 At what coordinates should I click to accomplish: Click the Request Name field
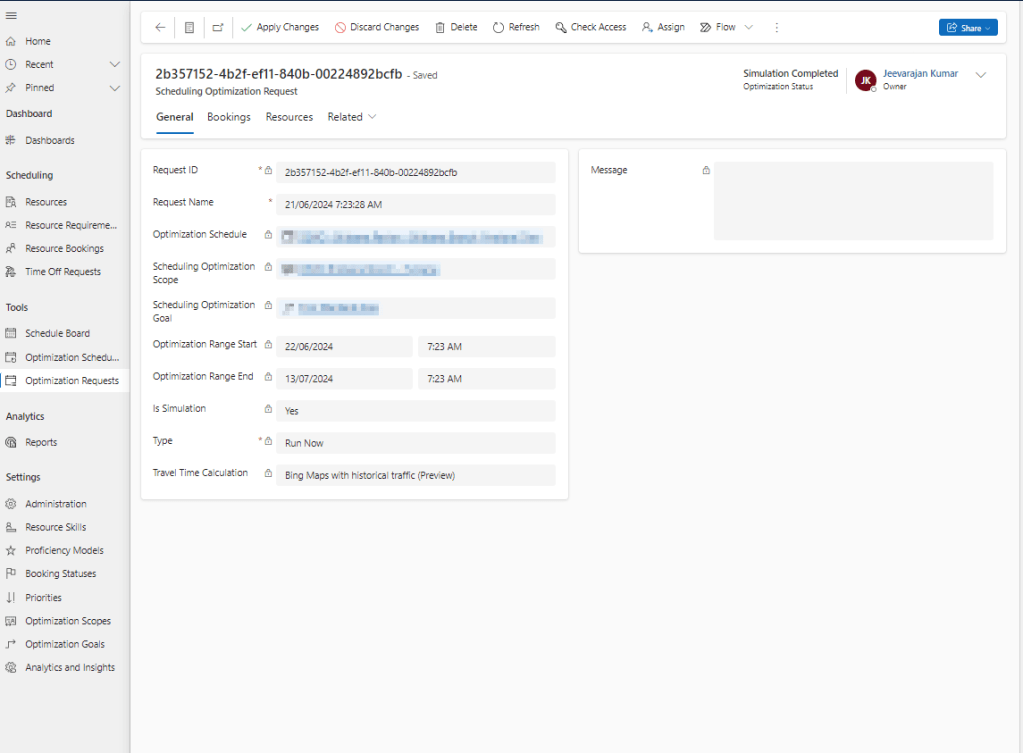[x=415, y=204]
